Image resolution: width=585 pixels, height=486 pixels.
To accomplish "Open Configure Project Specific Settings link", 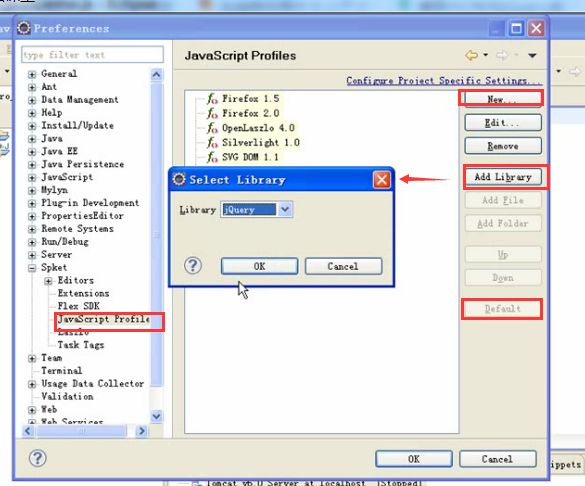I will click(x=444, y=81).
